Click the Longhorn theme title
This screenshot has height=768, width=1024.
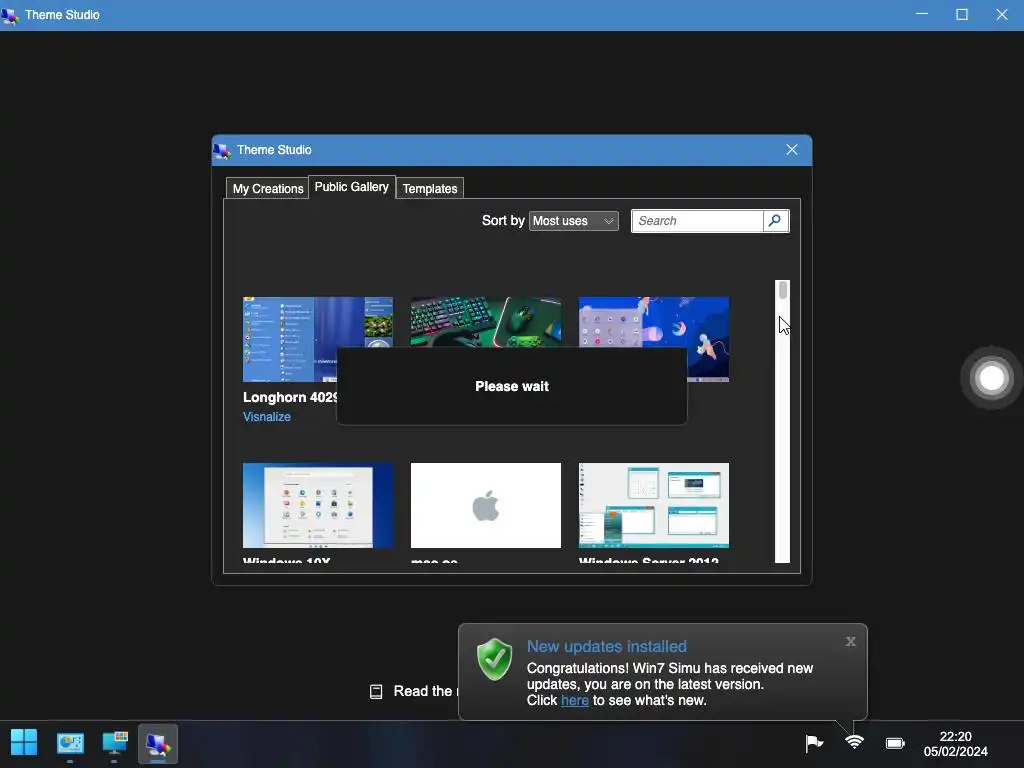click(x=289, y=397)
